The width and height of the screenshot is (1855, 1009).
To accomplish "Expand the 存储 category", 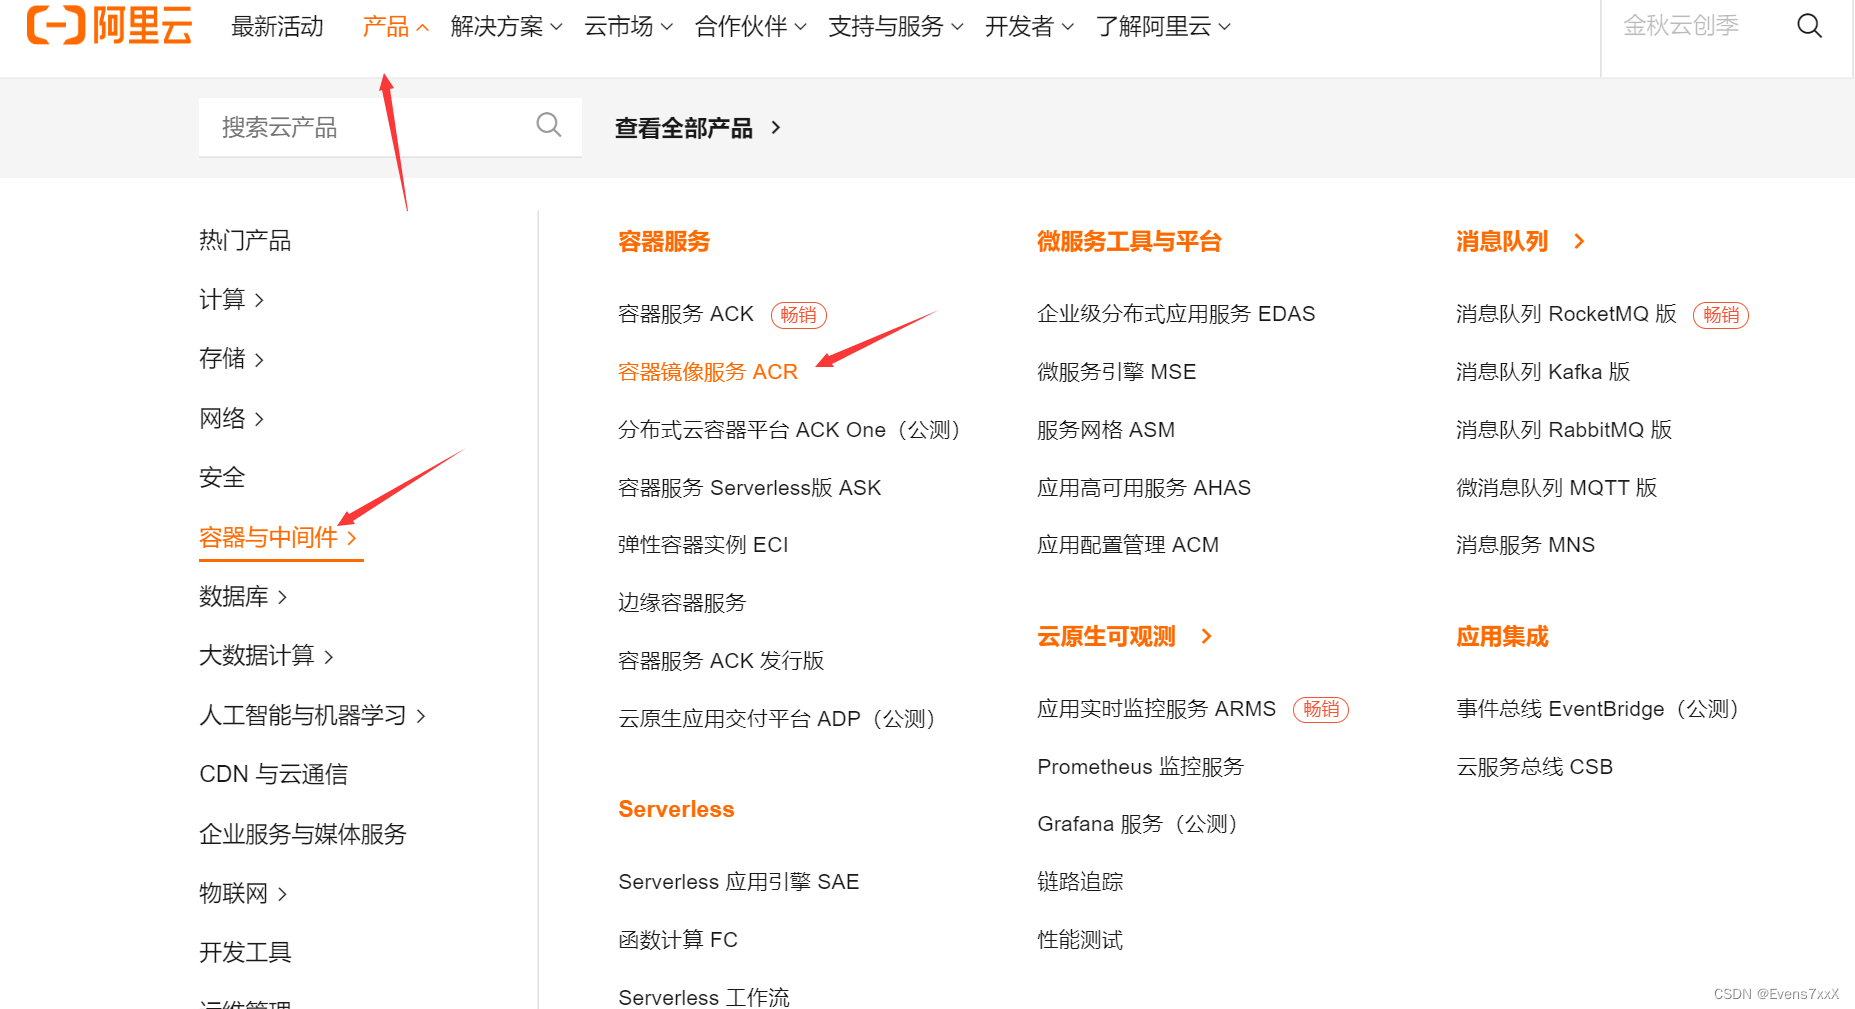I will [231, 358].
